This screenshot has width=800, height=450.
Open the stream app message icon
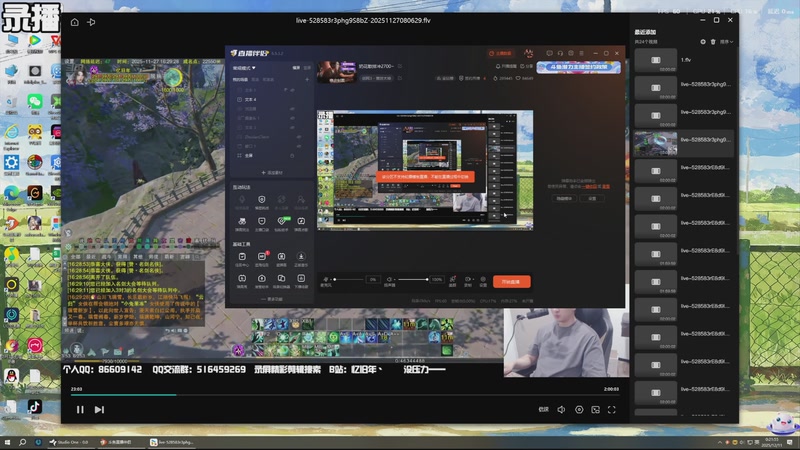[x=549, y=53]
